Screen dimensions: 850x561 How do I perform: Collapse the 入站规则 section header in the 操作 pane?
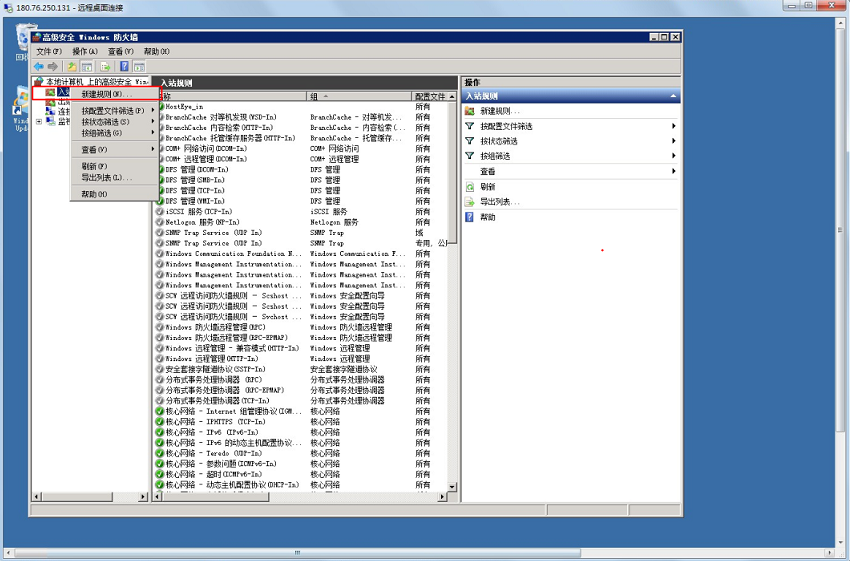(x=673, y=96)
